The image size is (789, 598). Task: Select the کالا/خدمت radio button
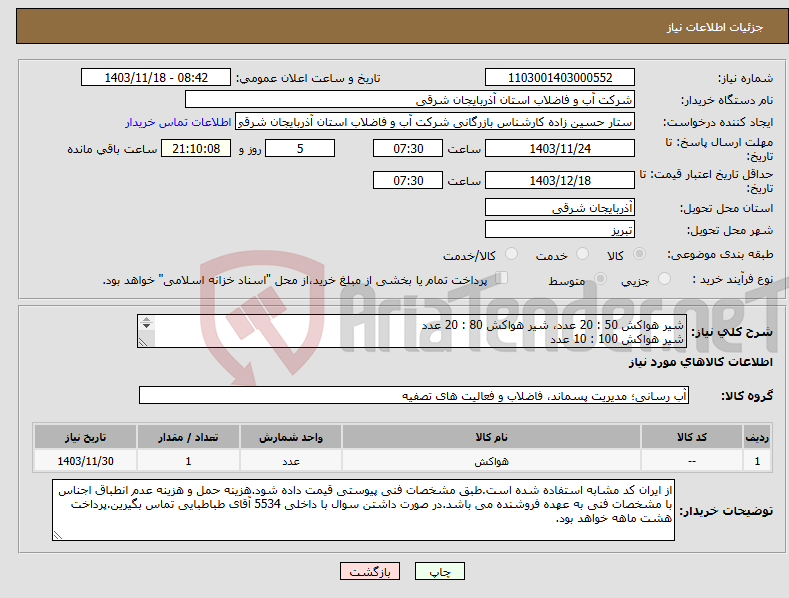(511, 254)
